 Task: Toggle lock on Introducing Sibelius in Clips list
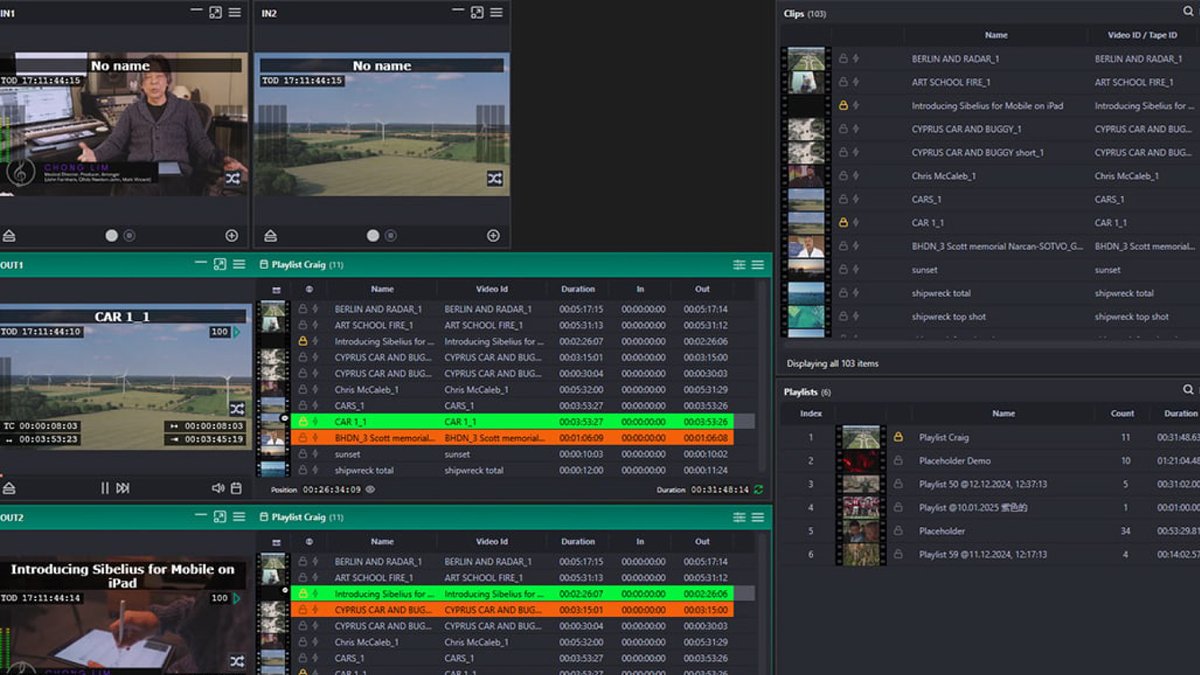tap(843, 105)
